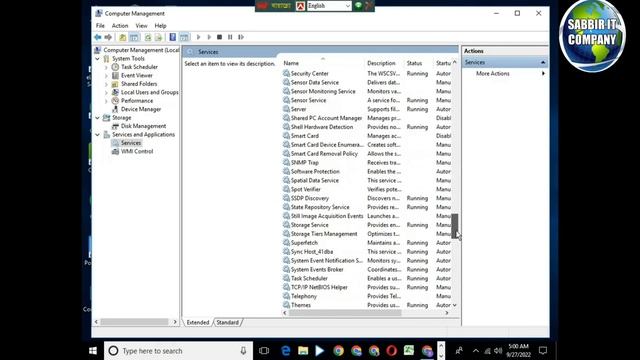Collapse the Services section in Actions pane

[543, 62]
